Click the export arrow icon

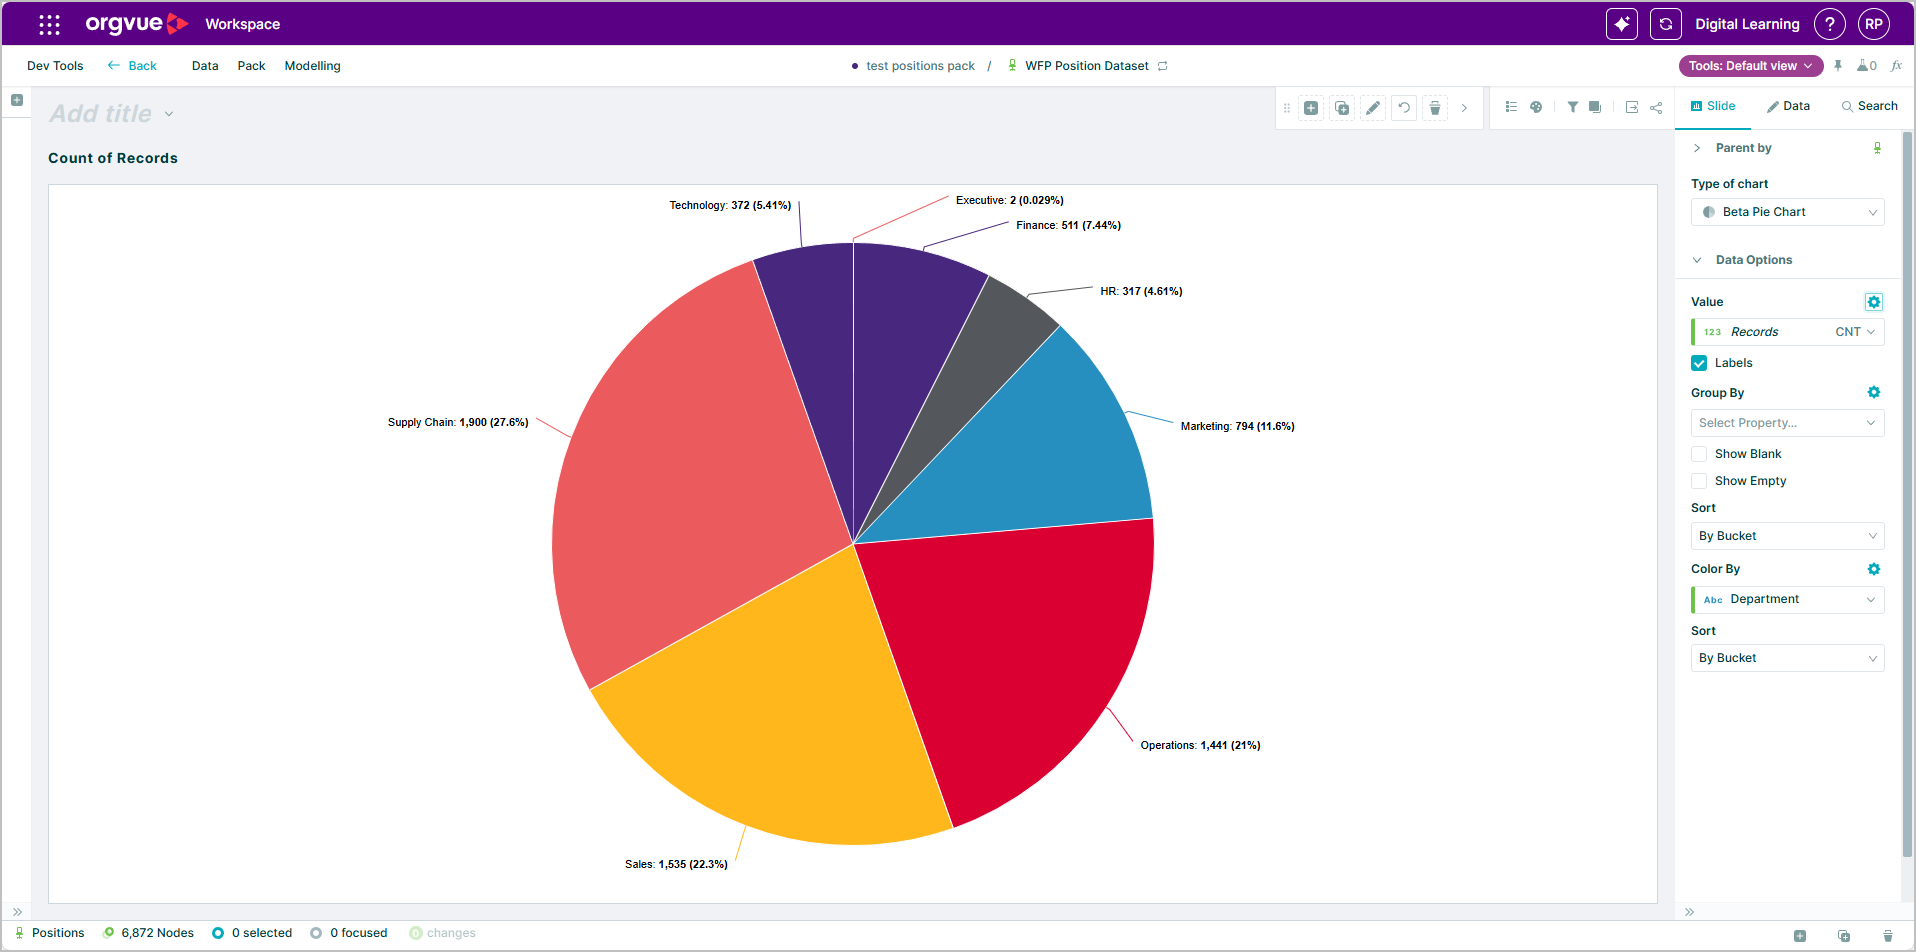coord(1632,107)
